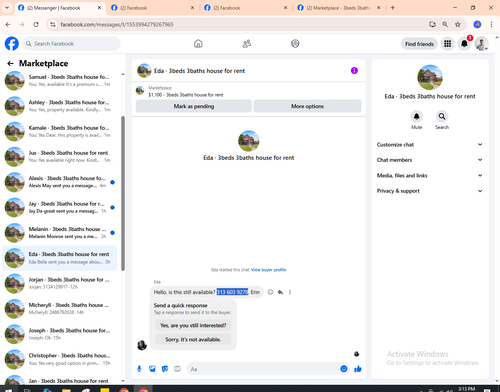Open Micheryll's conversation
The width and height of the screenshot is (500, 392).
coord(60,309)
